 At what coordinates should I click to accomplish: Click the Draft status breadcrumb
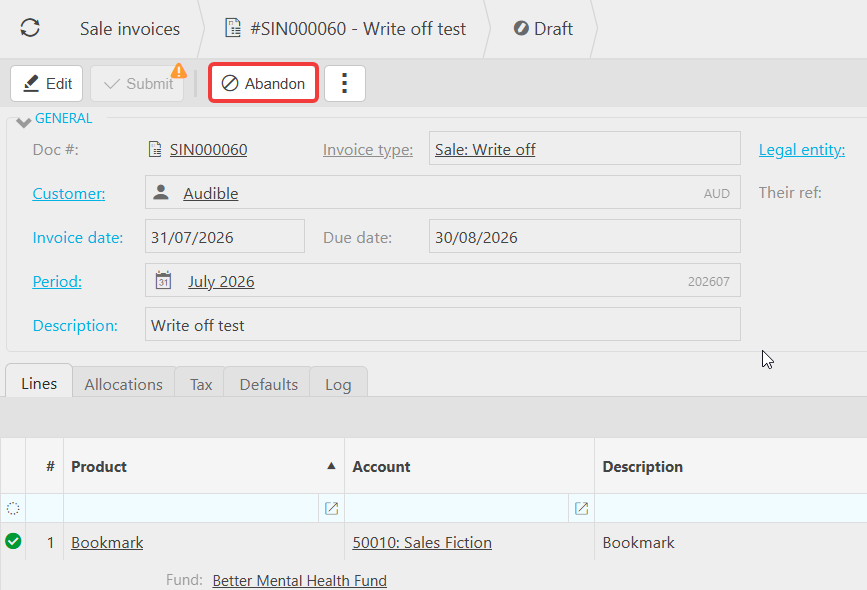coord(543,29)
